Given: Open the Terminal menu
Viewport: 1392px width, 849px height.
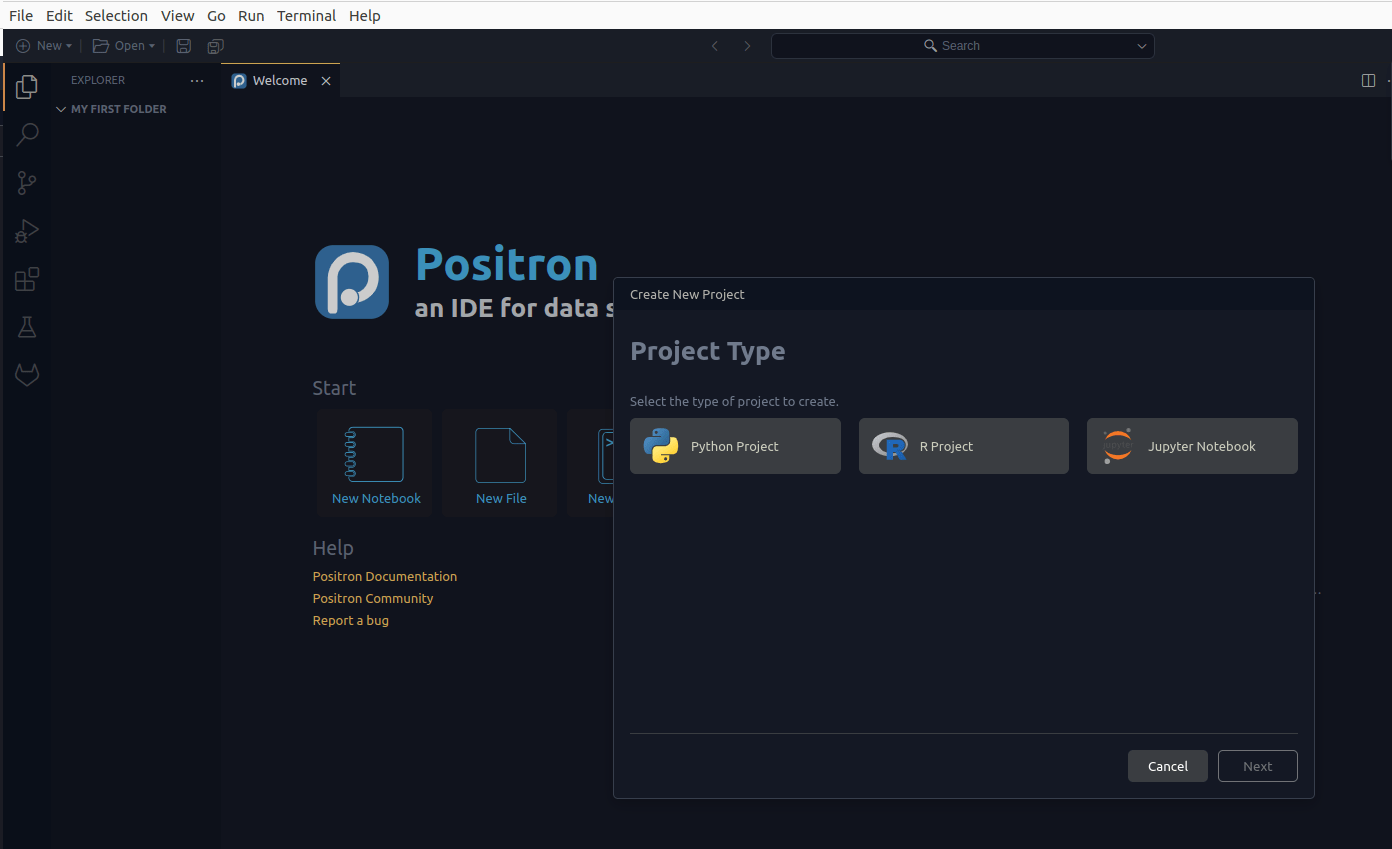Looking at the screenshot, I should [306, 15].
